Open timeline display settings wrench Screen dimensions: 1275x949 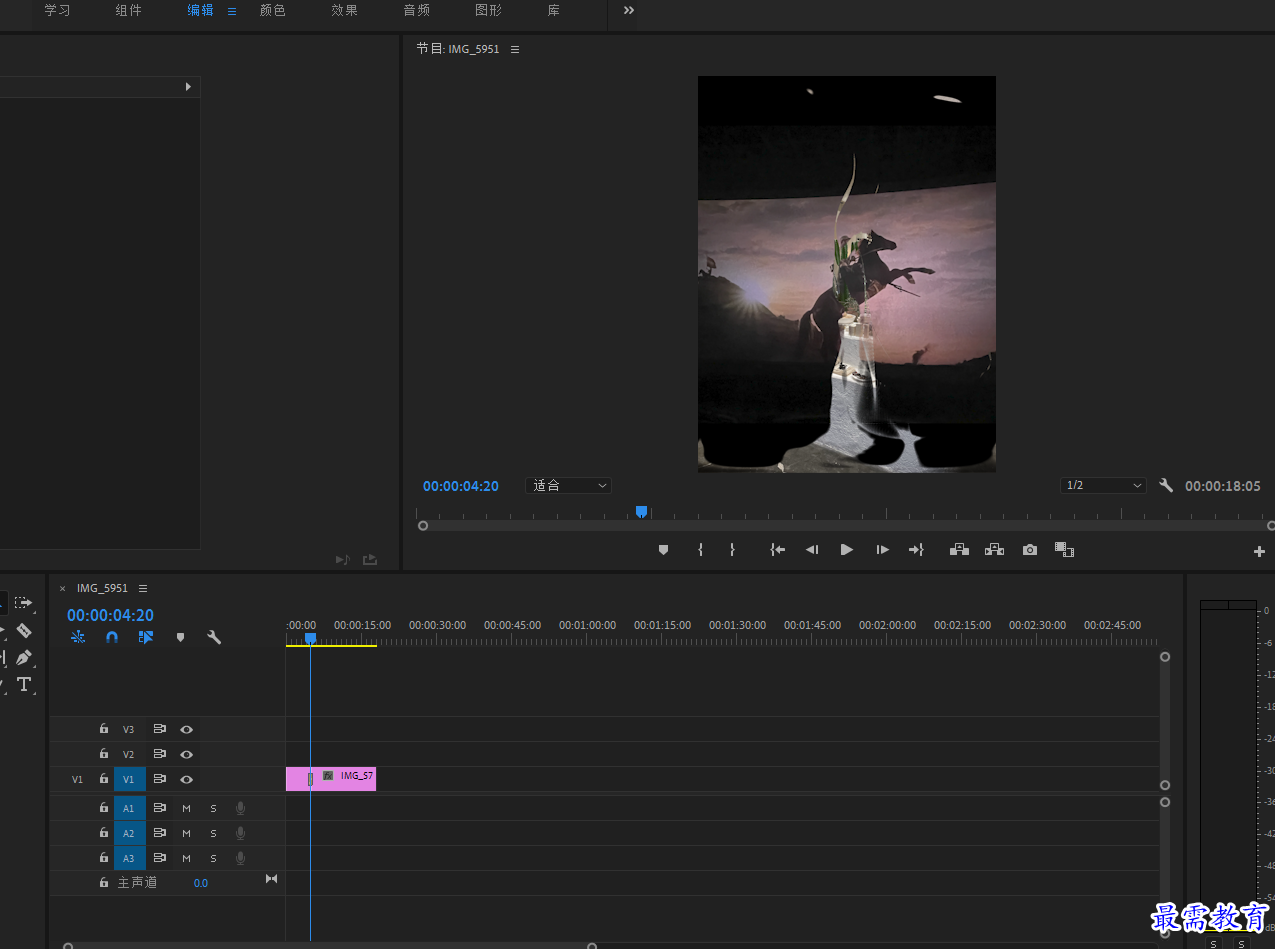click(214, 637)
